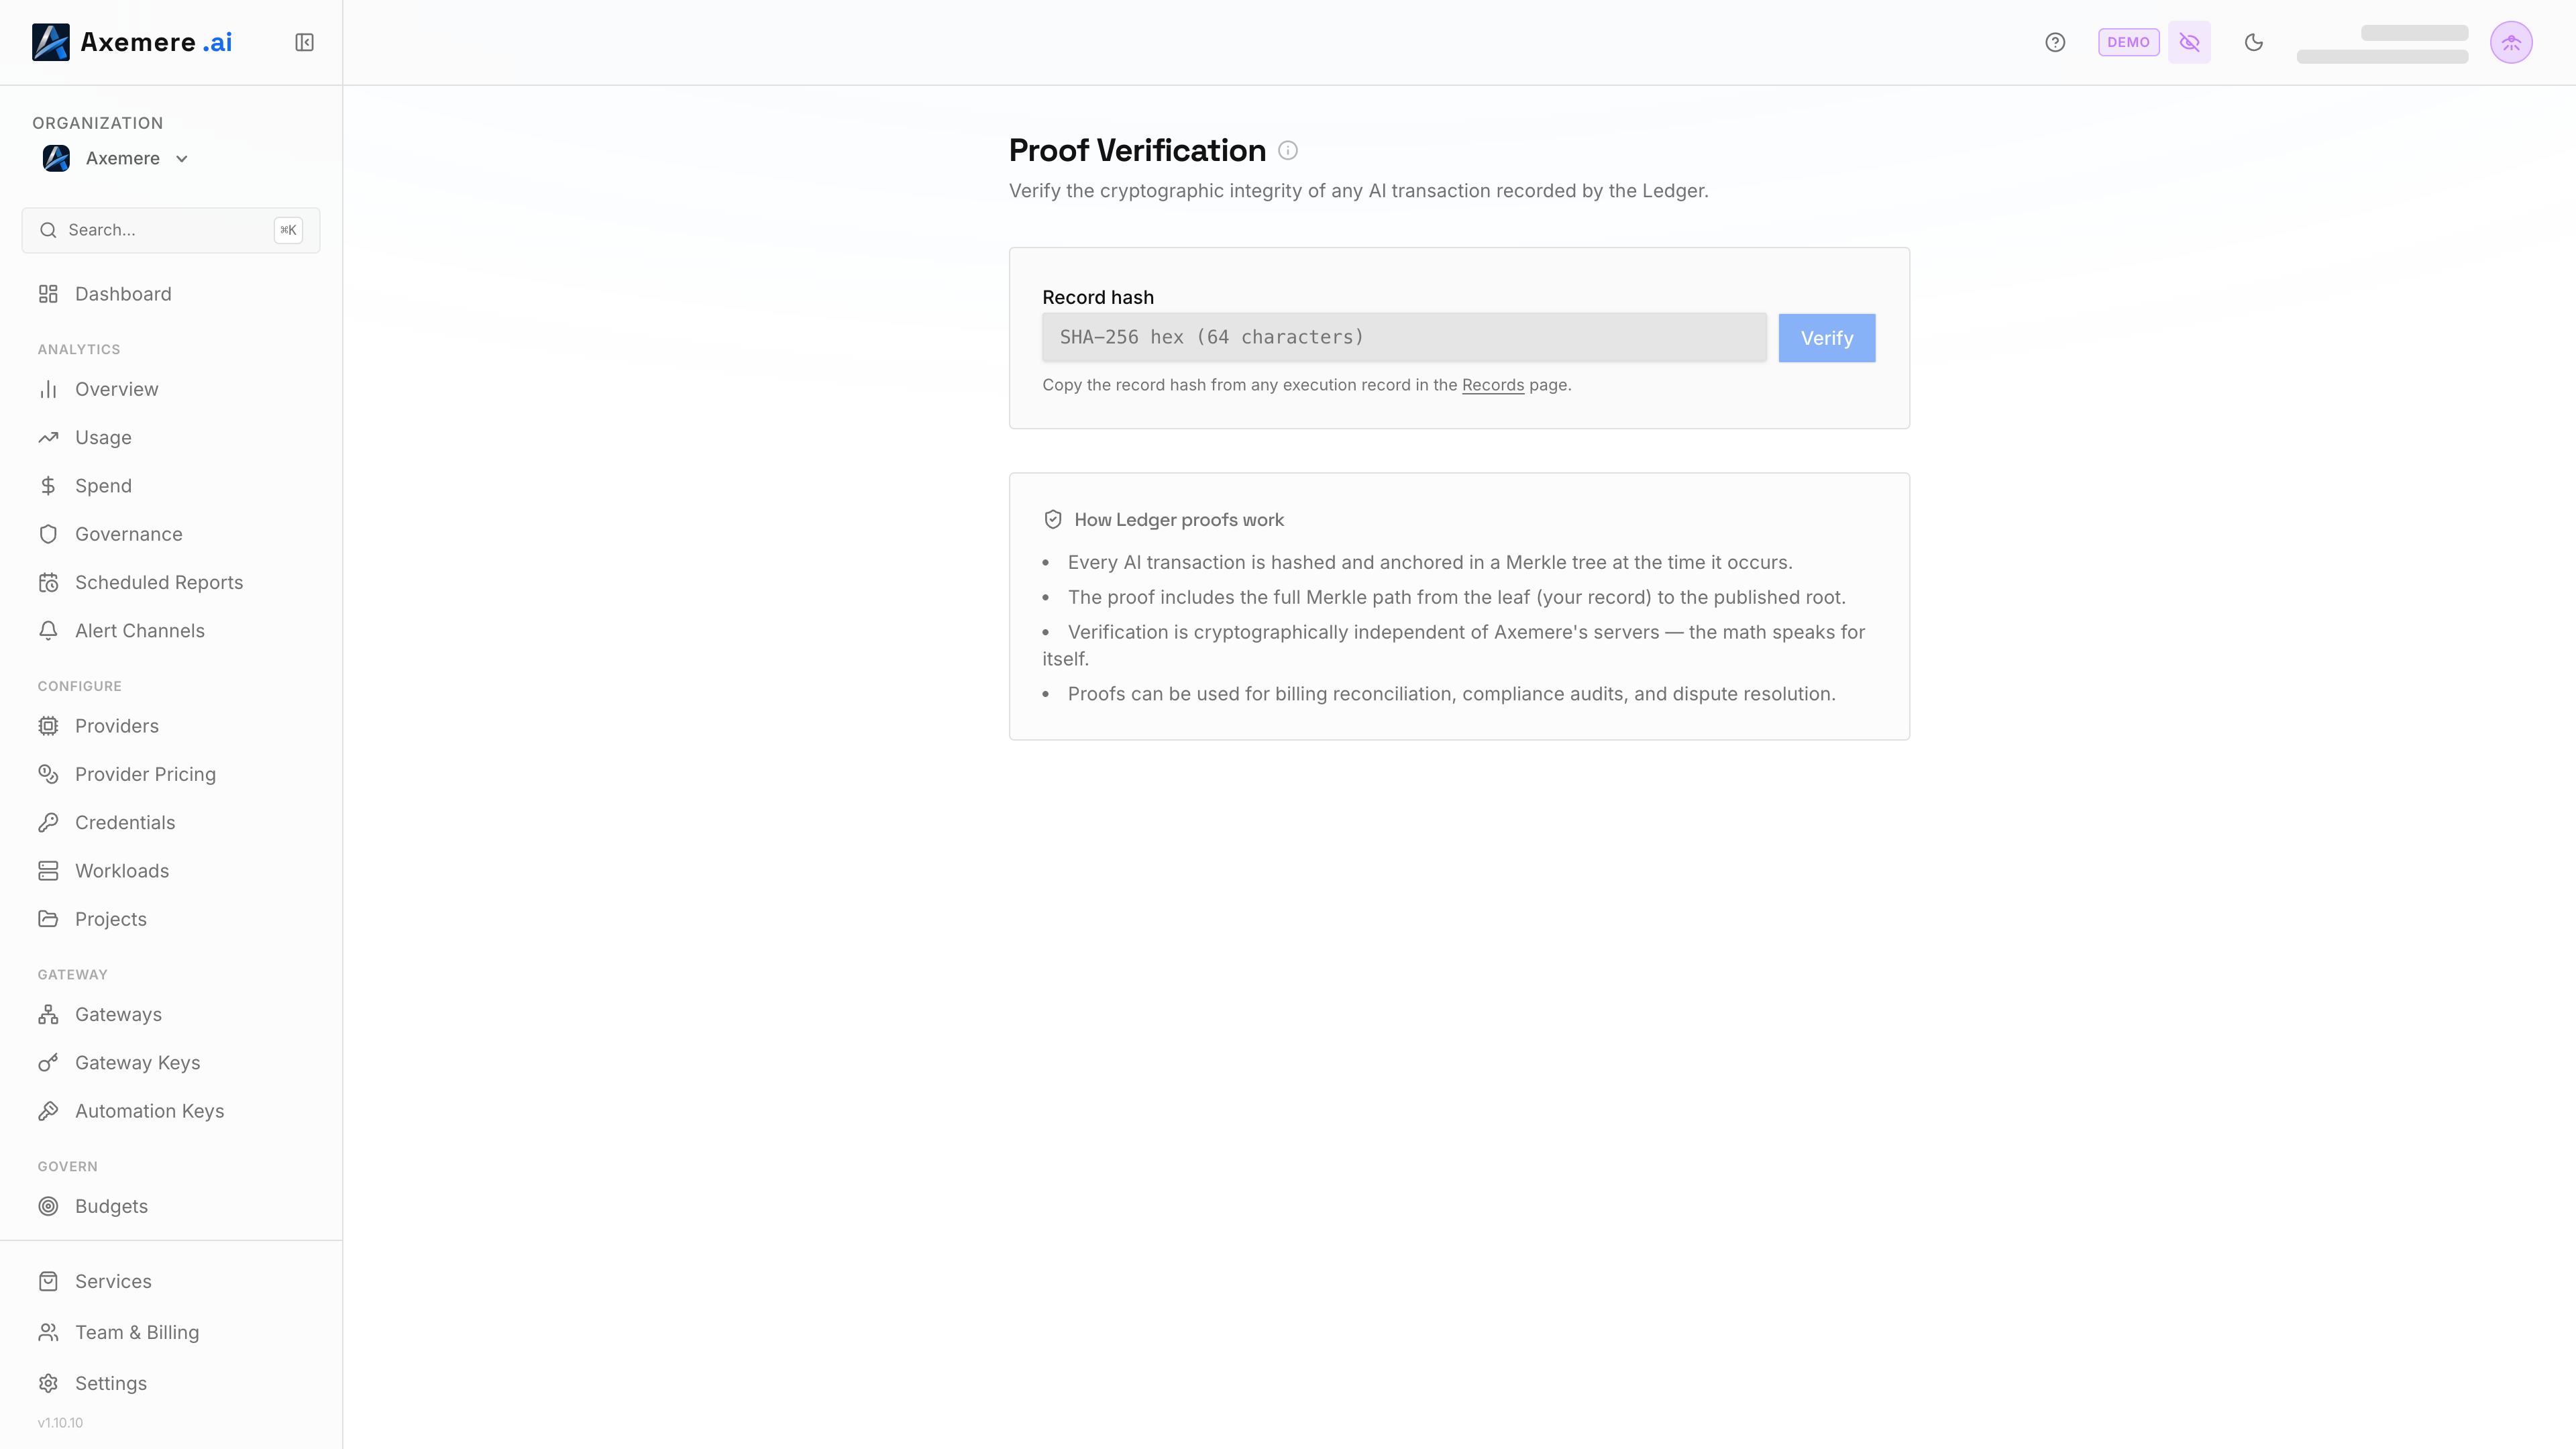Screen dimensions: 2576x1449
Task: Click the Alert Channels bell icon
Action: point(48,631)
